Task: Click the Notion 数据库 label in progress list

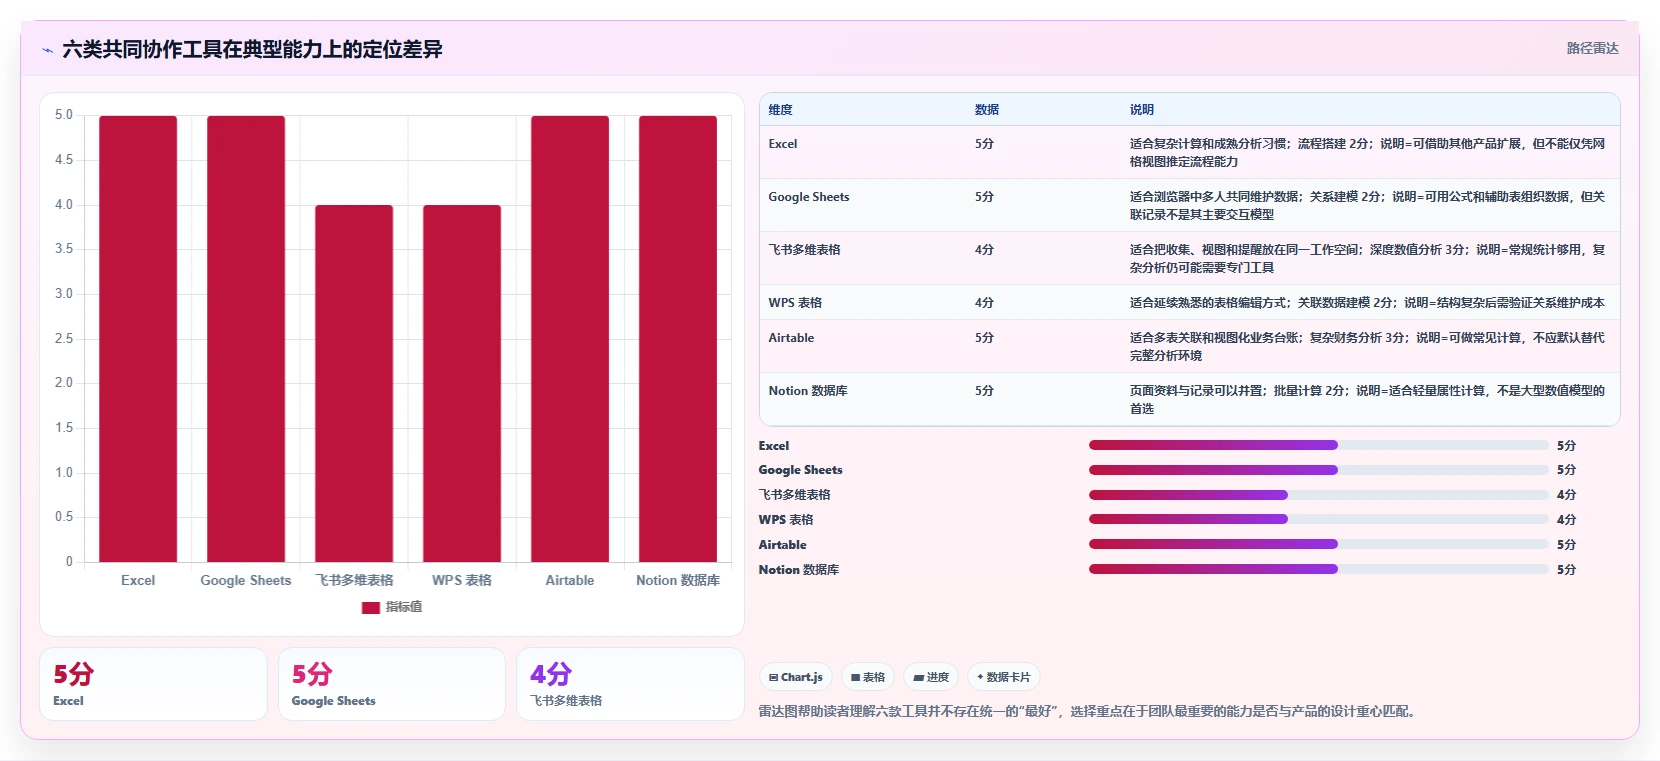Action: click(798, 570)
